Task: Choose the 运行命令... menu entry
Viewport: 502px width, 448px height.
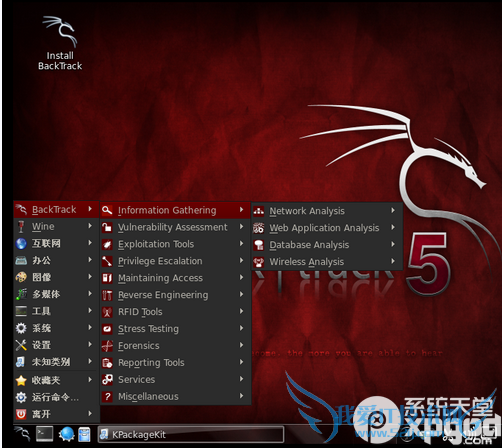Action: [x=56, y=397]
